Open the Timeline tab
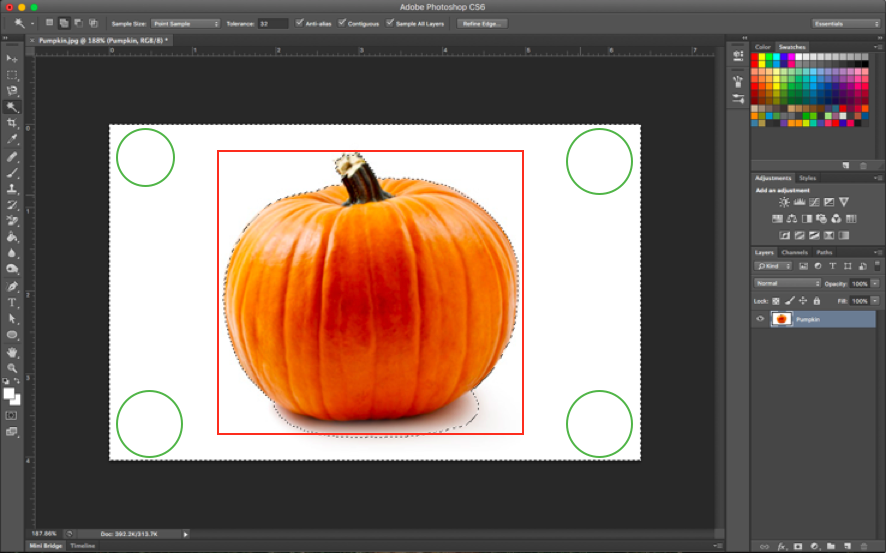886x553 pixels. (x=82, y=546)
